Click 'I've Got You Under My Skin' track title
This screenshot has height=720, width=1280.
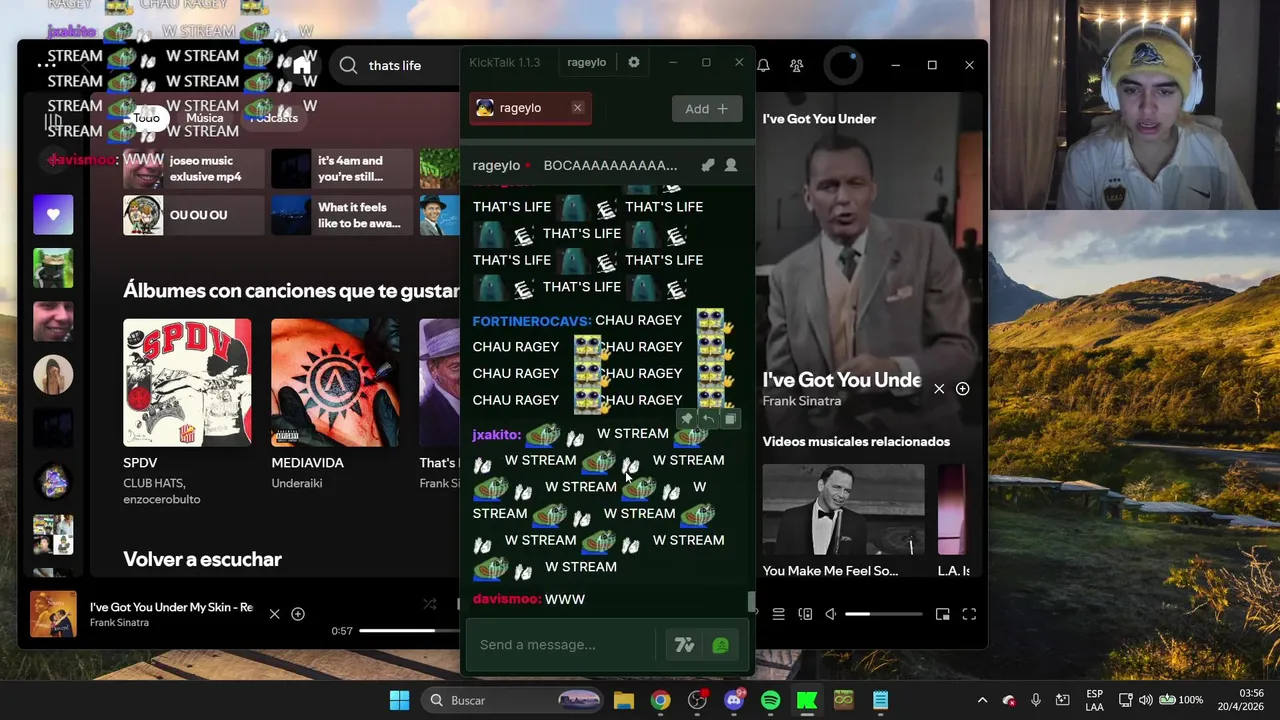point(171,608)
